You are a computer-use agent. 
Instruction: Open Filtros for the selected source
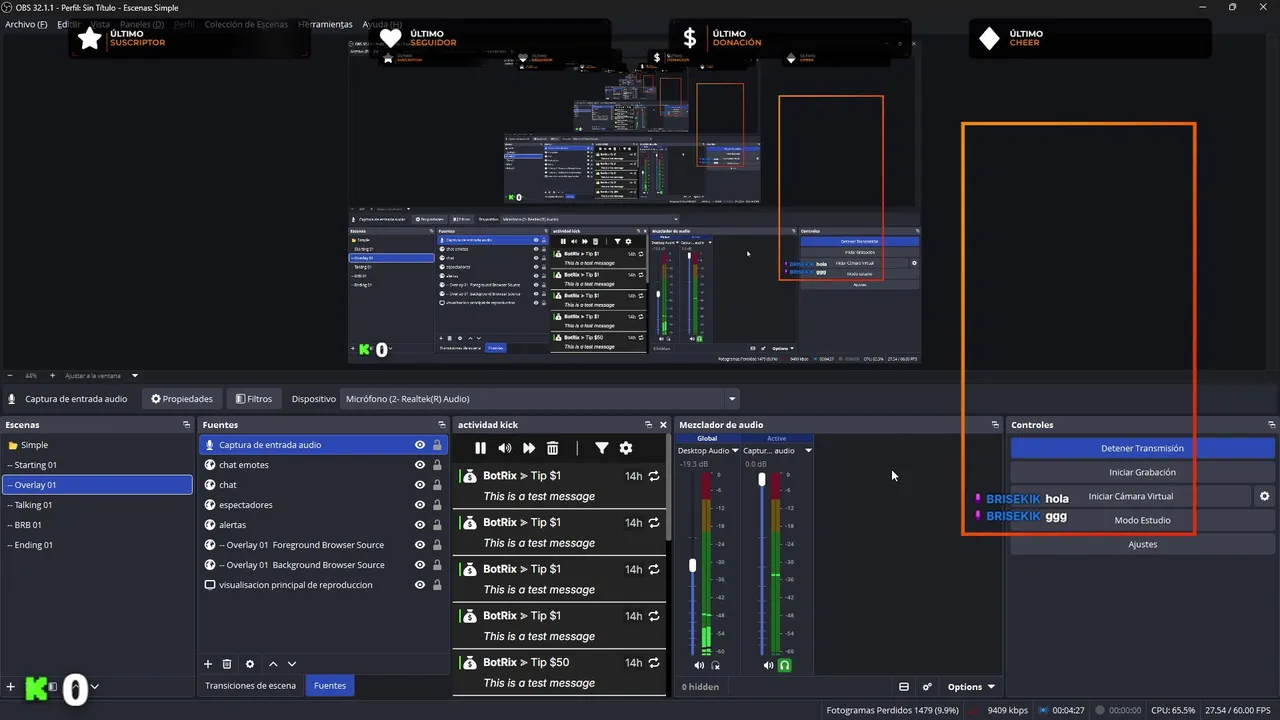pyautogui.click(x=254, y=399)
